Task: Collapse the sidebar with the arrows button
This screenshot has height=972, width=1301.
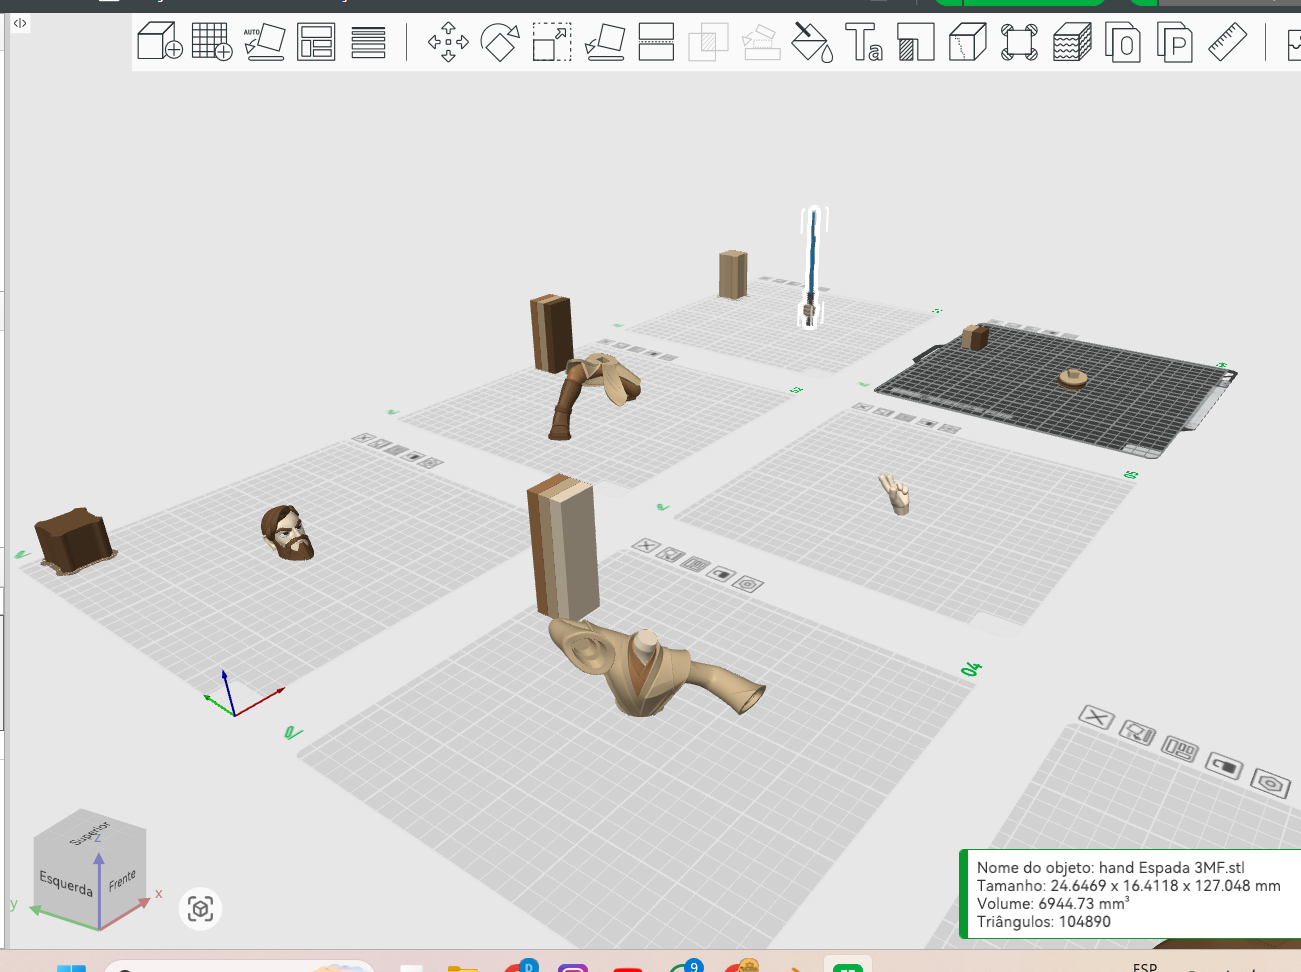Action: 20,23
